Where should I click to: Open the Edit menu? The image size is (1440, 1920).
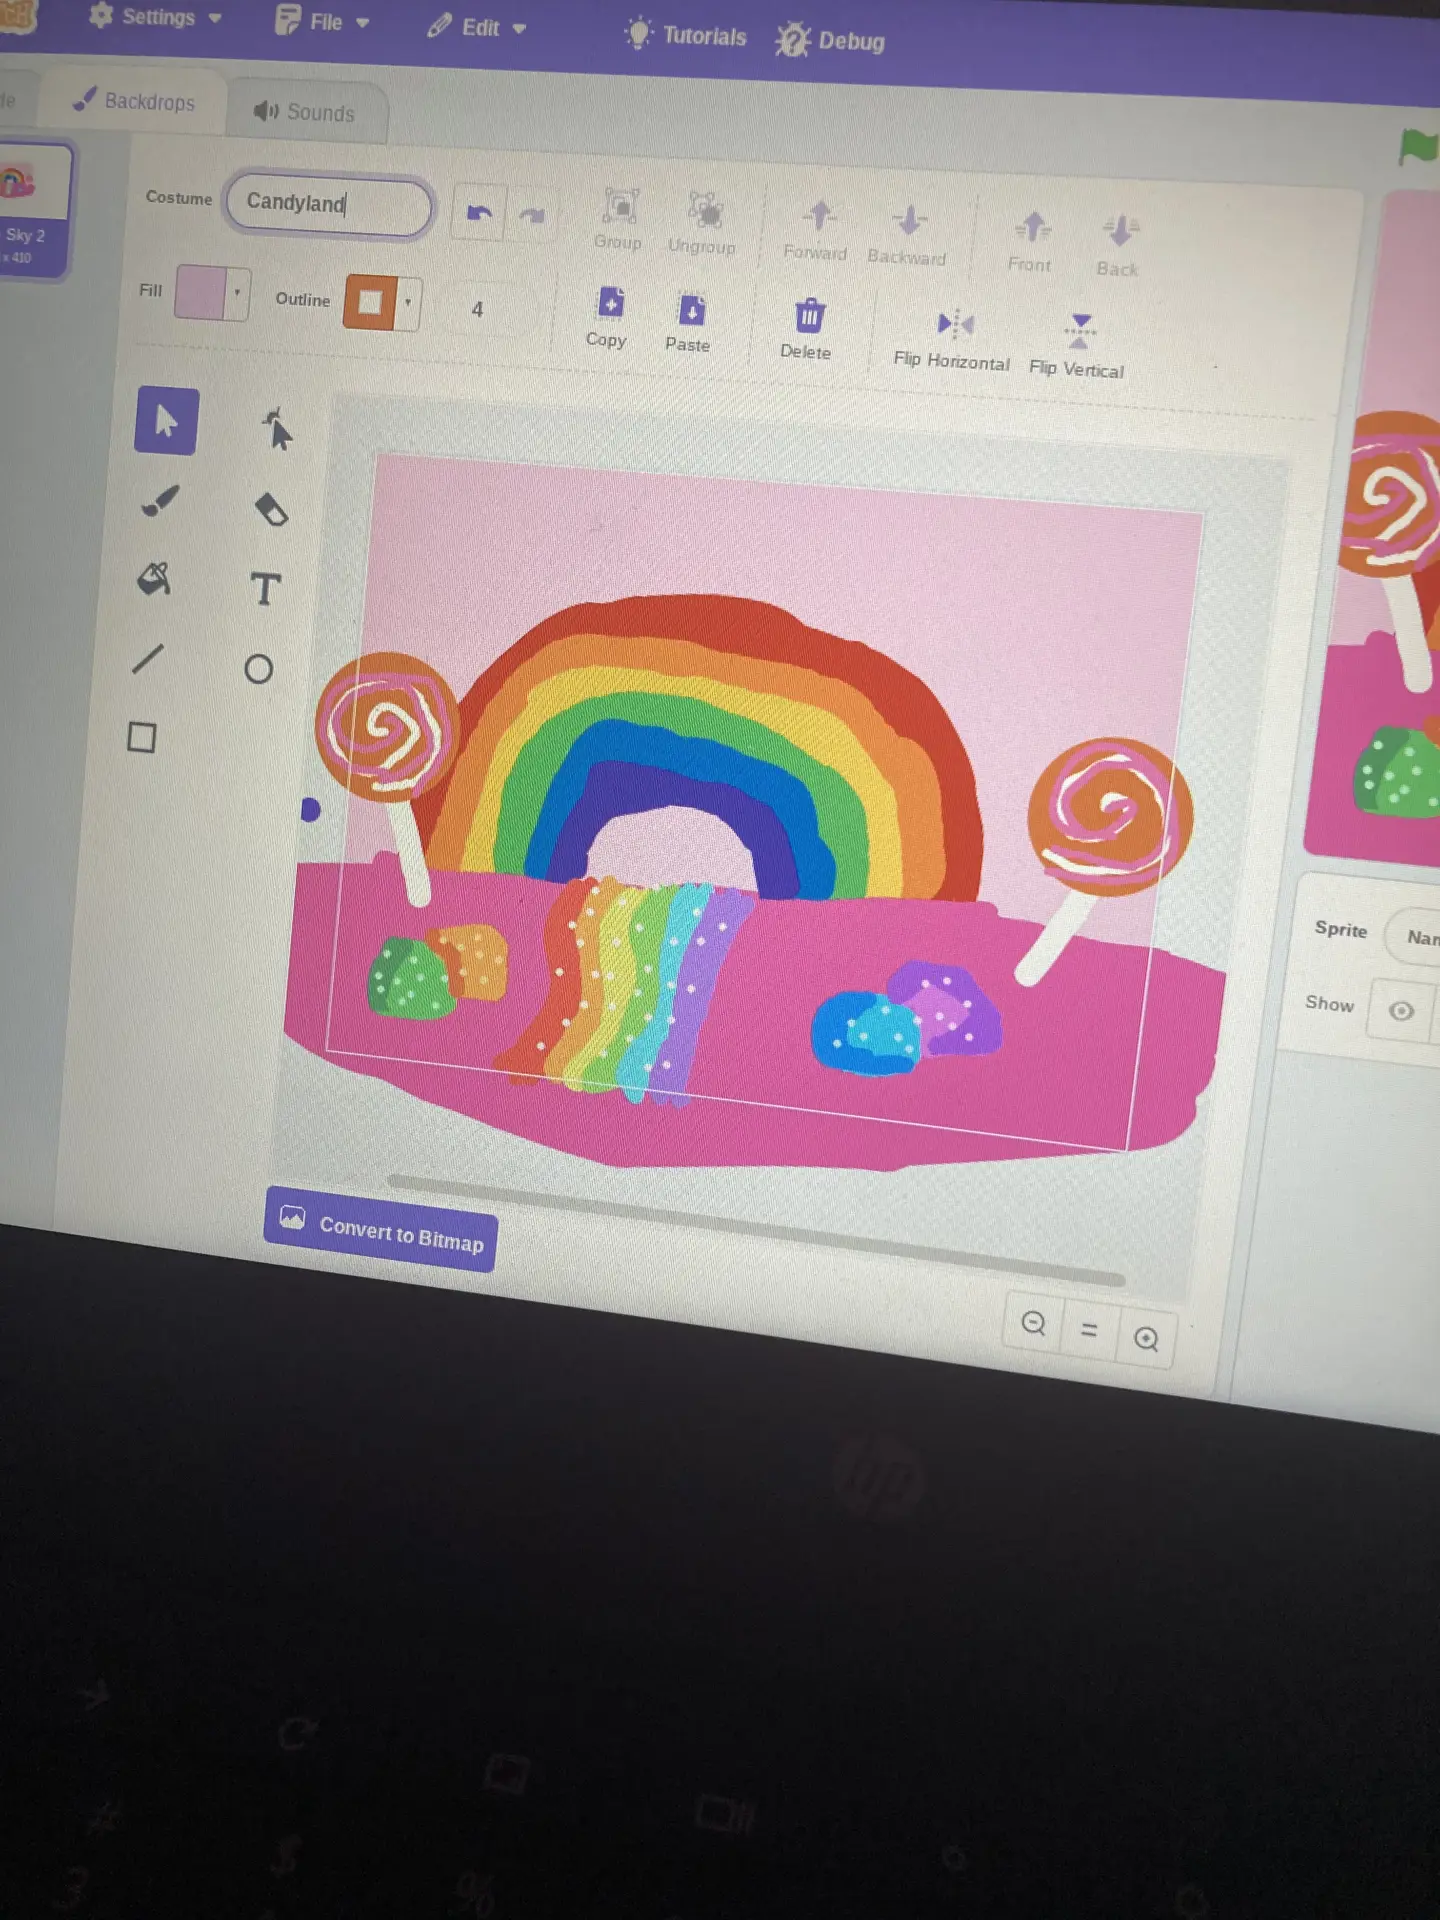pyautogui.click(x=476, y=28)
